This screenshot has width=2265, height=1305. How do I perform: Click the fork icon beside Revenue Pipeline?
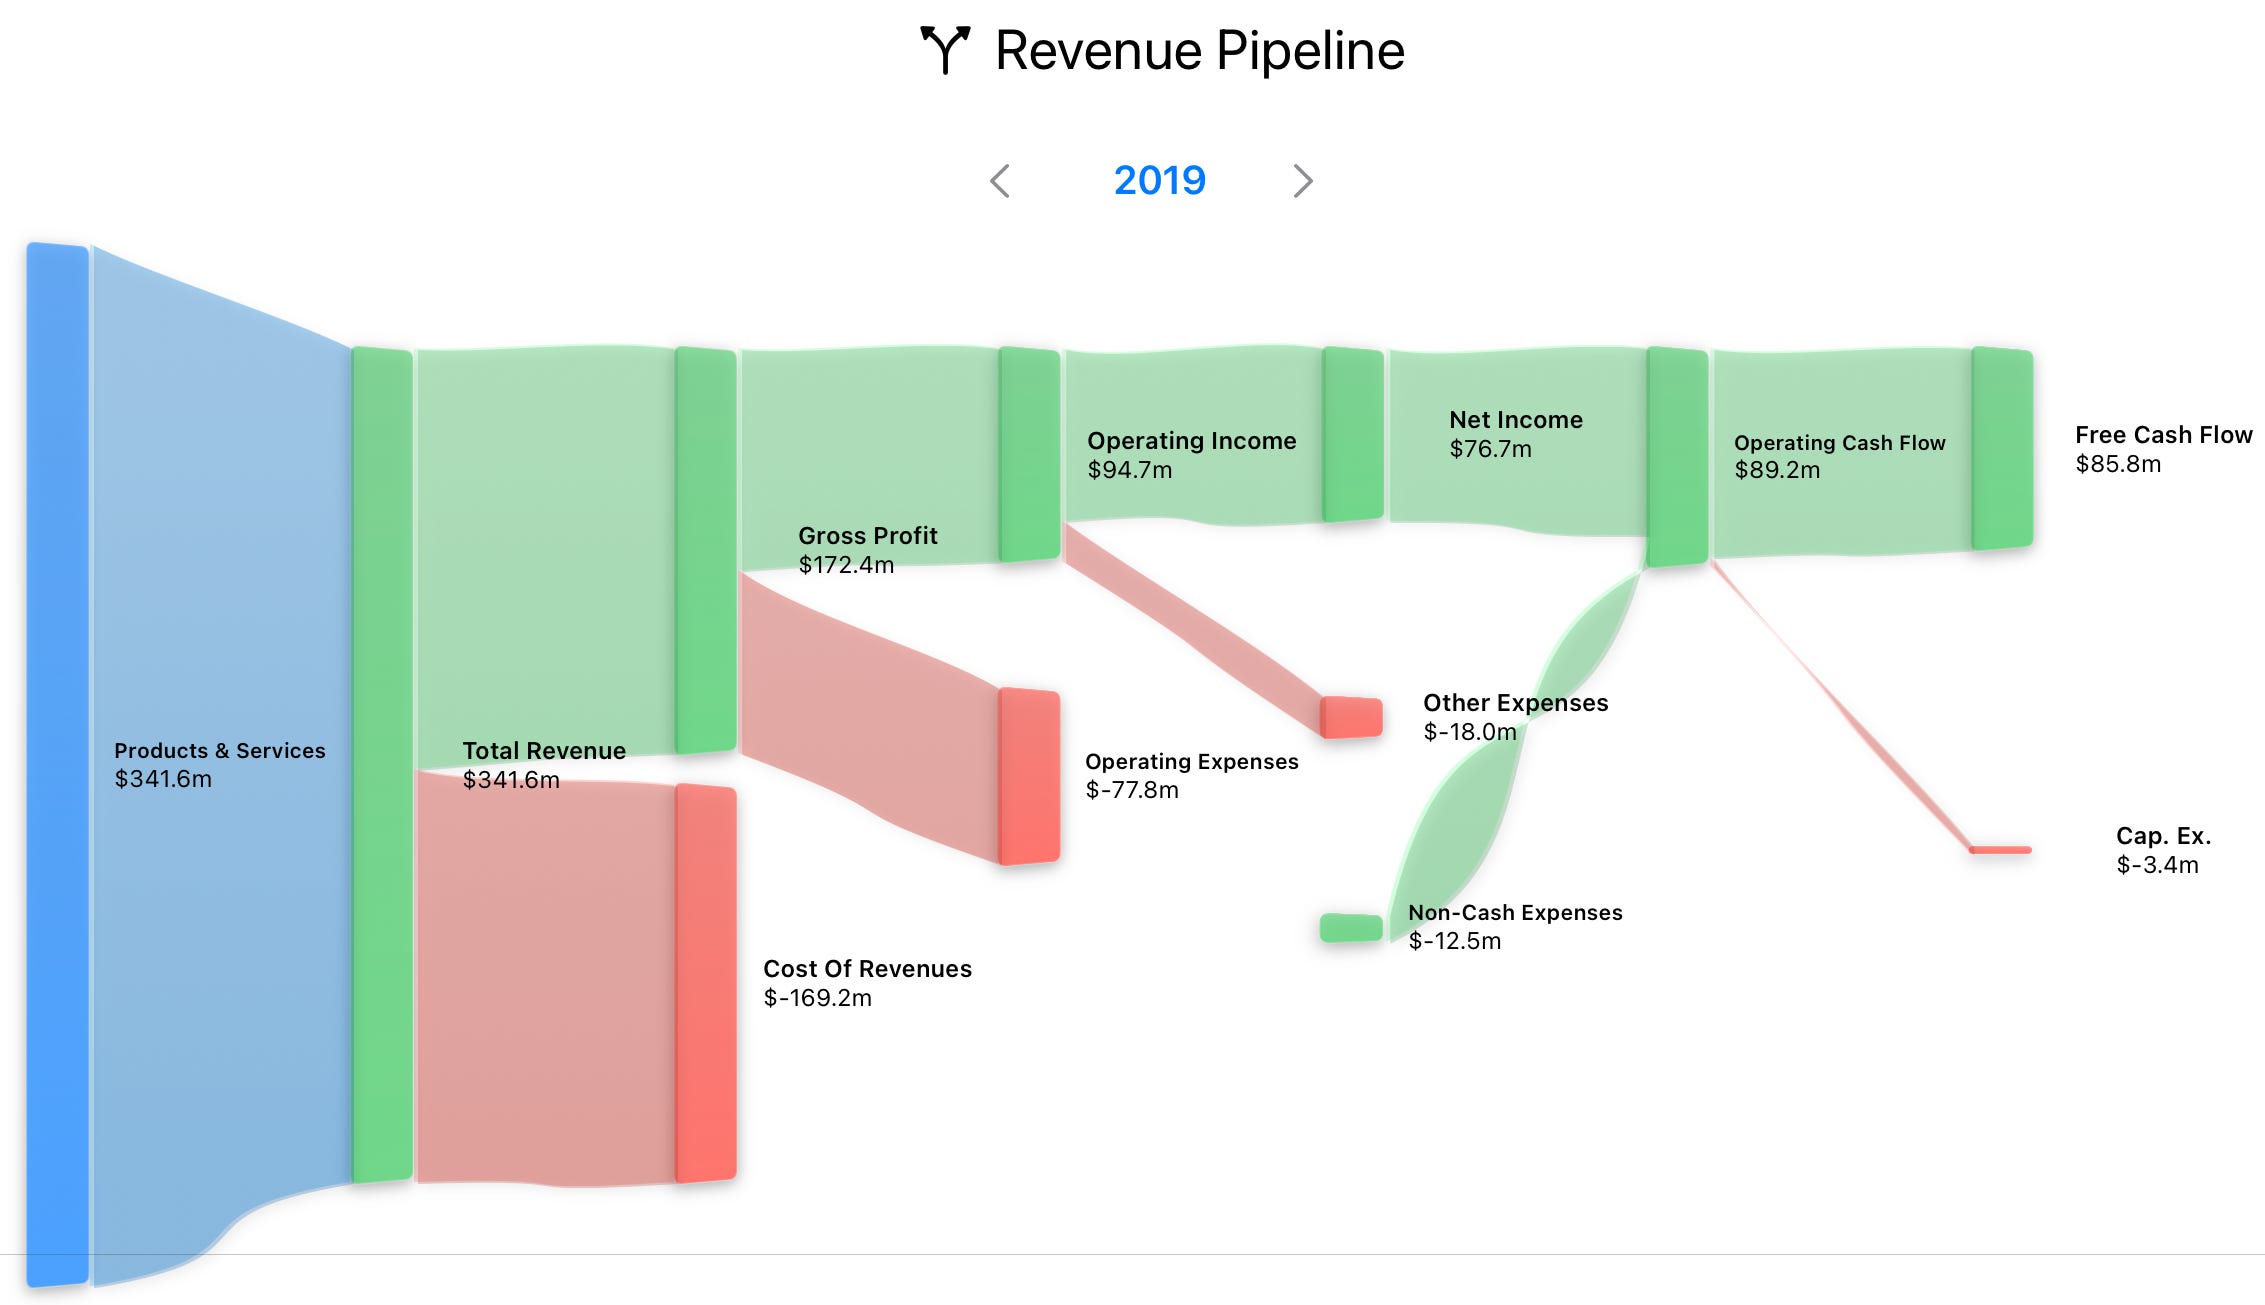[944, 49]
